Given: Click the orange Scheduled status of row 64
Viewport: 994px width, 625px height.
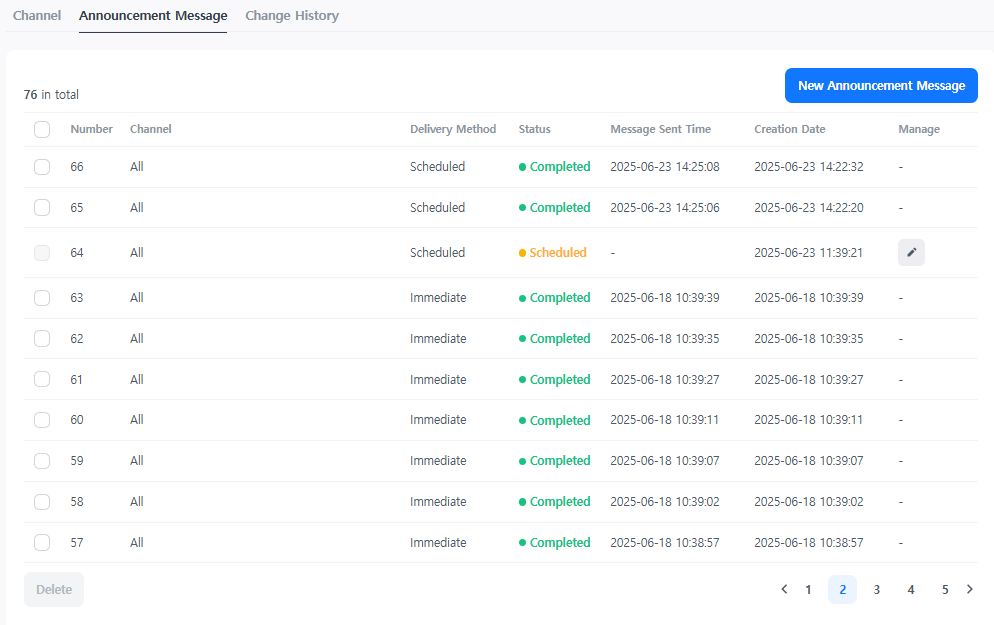Looking at the screenshot, I should coord(557,253).
